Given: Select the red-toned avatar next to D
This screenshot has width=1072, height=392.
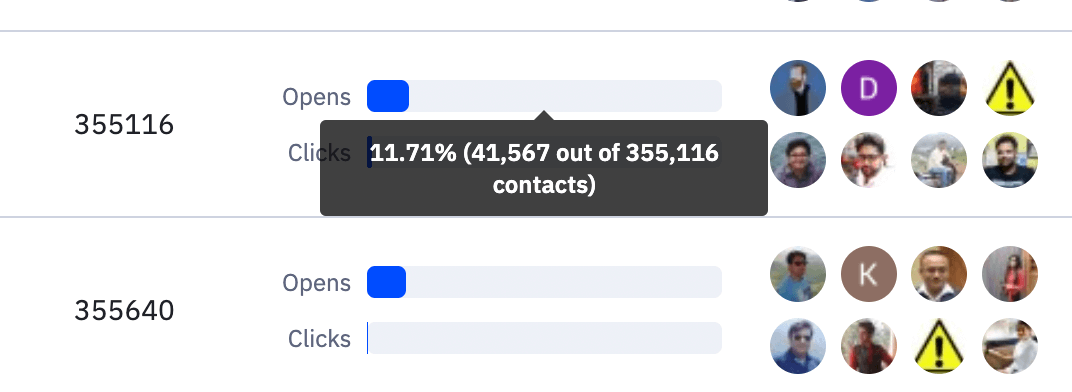Looking at the screenshot, I should pos(939,88).
